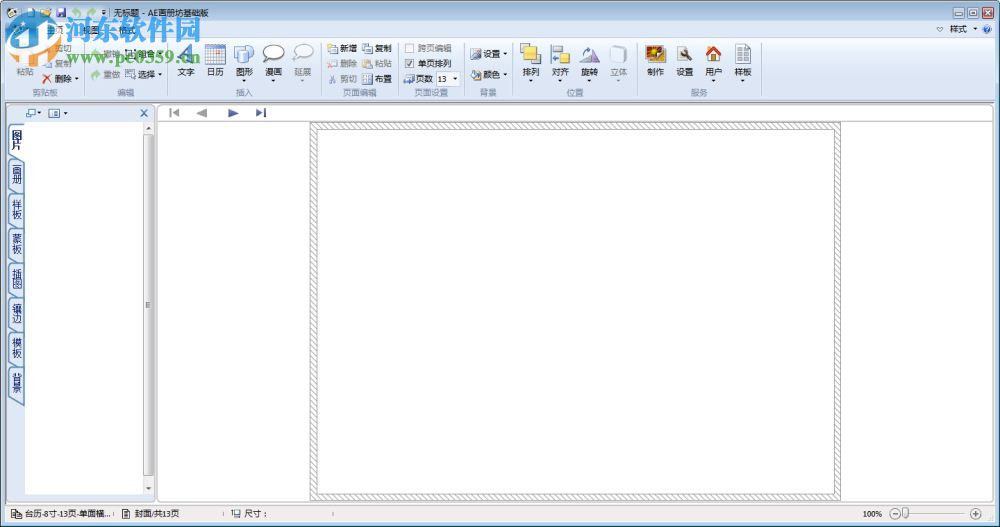Go to the next page
1000x527 pixels.
(x=233, y=113)
